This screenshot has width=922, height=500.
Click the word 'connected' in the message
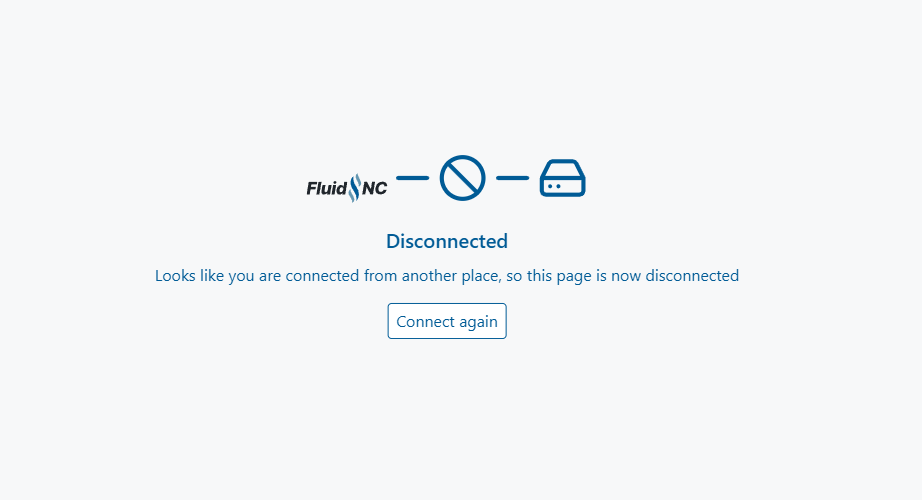(322, 276)
